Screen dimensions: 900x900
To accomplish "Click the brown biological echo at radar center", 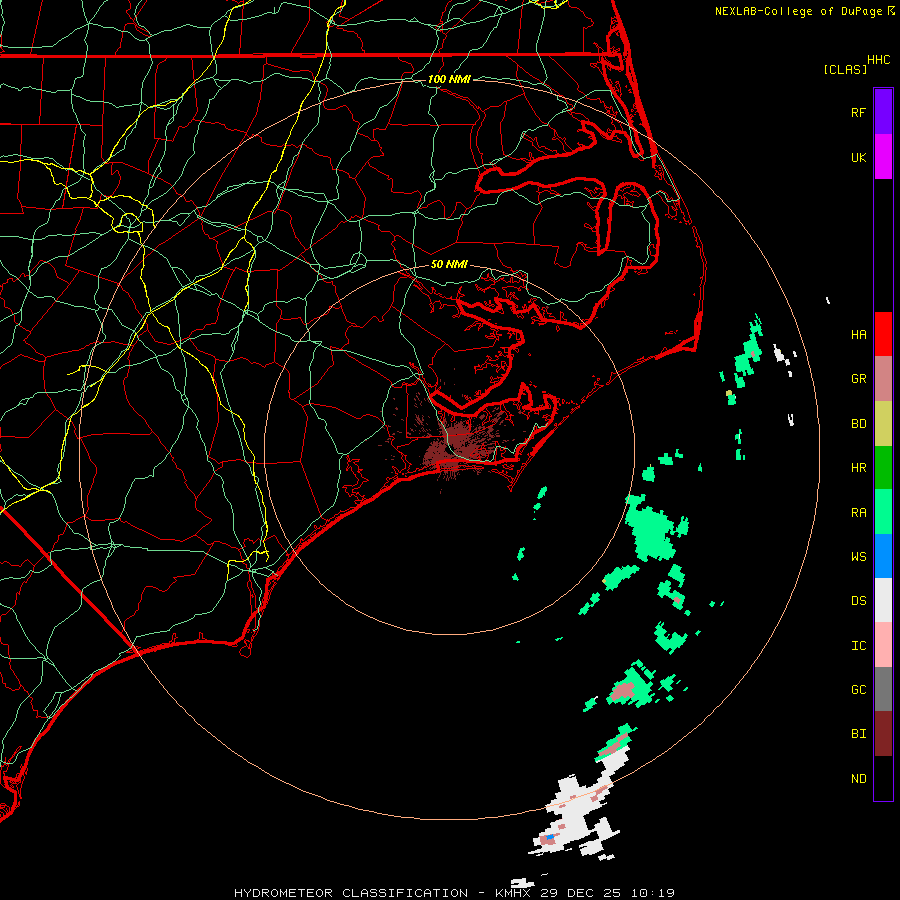I will (x=457, y=445).
